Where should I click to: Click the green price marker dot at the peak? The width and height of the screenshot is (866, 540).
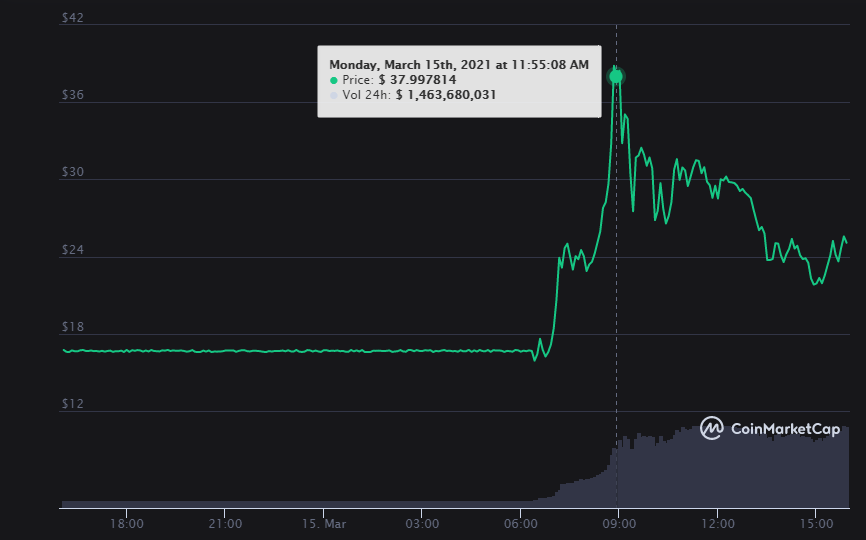pos(616,76)
